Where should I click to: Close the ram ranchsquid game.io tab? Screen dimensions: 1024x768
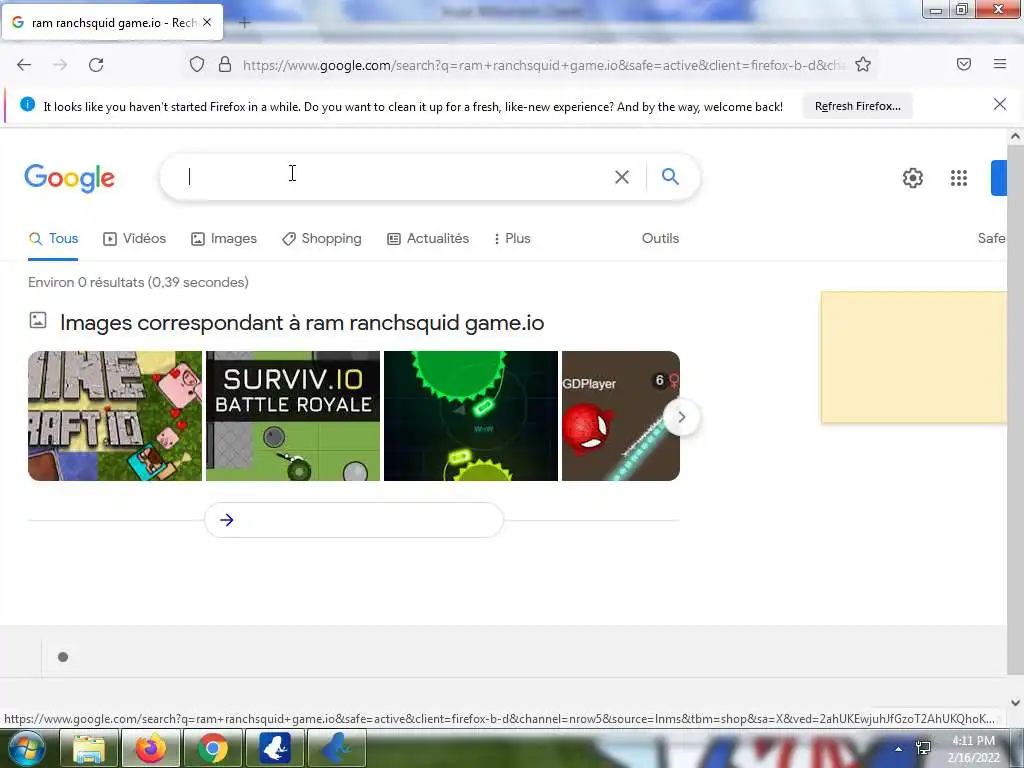tap(207, 22)
